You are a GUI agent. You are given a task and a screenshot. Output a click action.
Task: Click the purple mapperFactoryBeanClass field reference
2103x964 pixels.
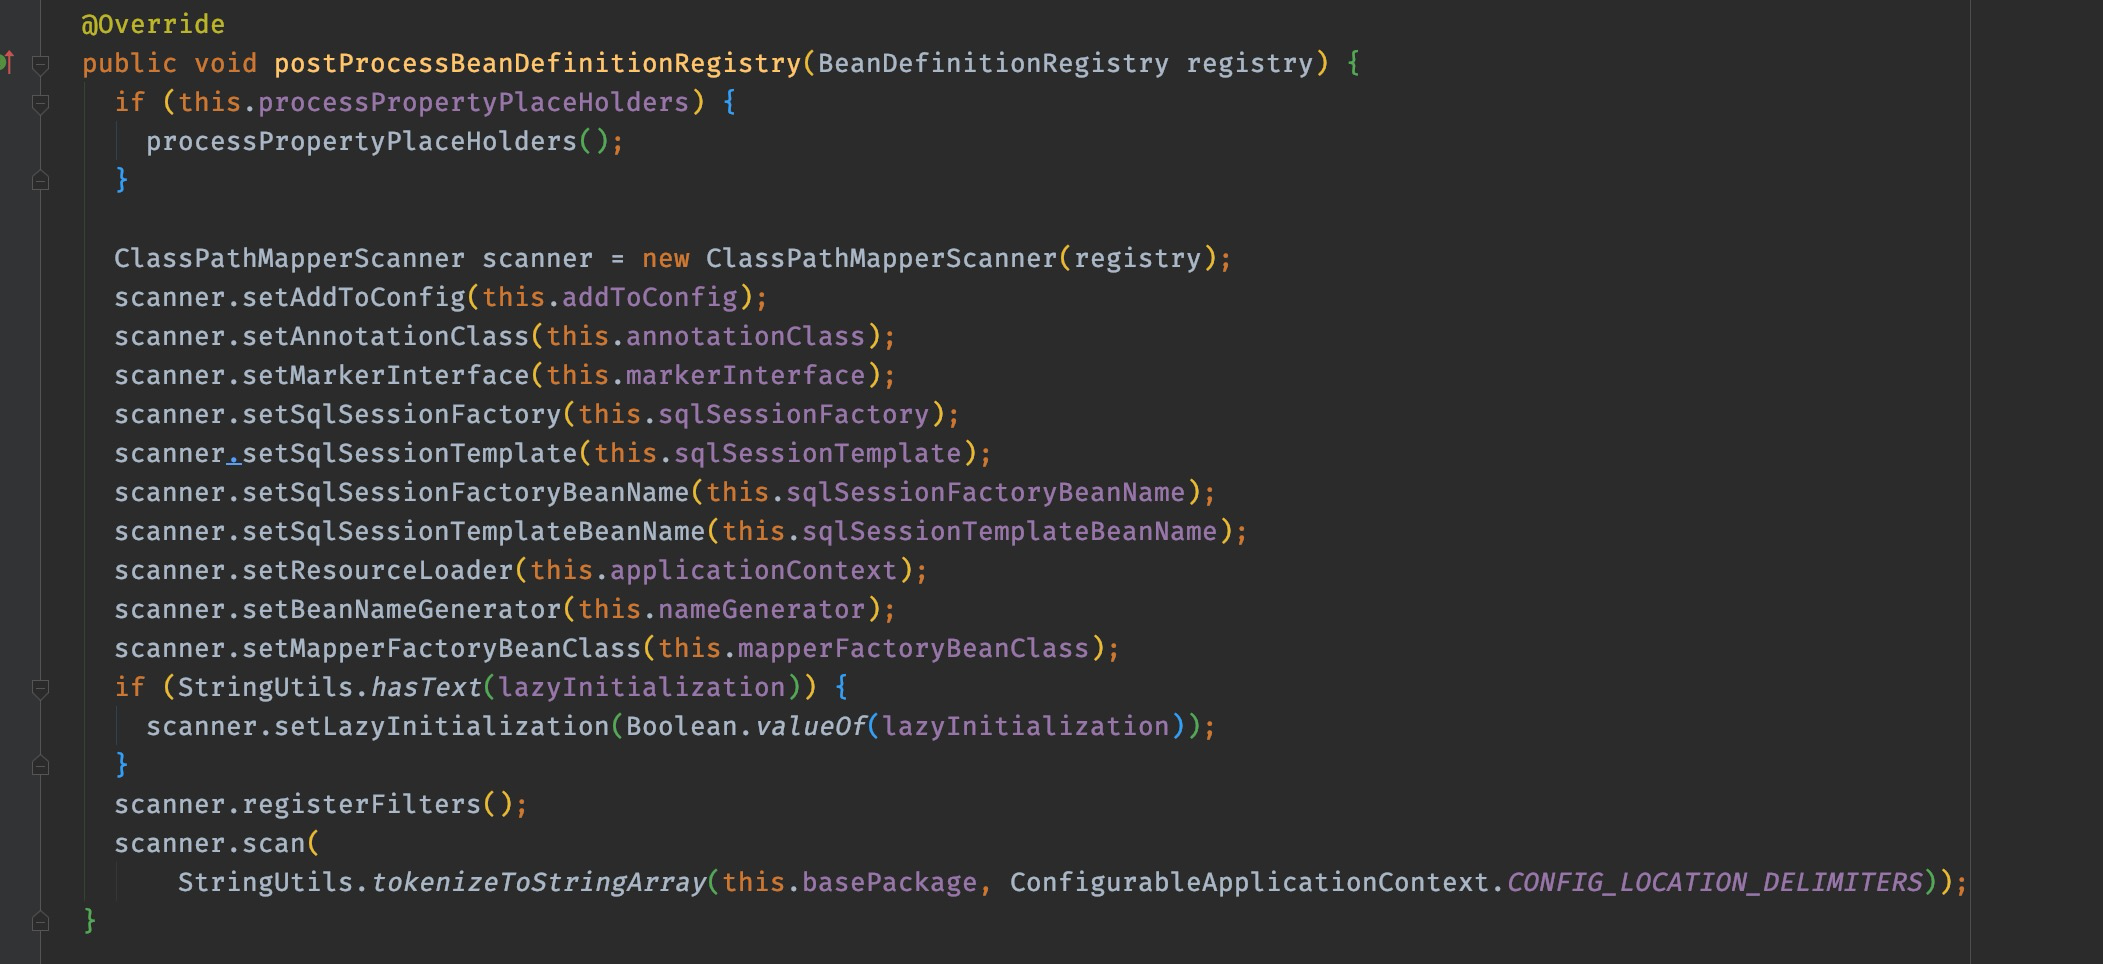click(x=913, y=648)
